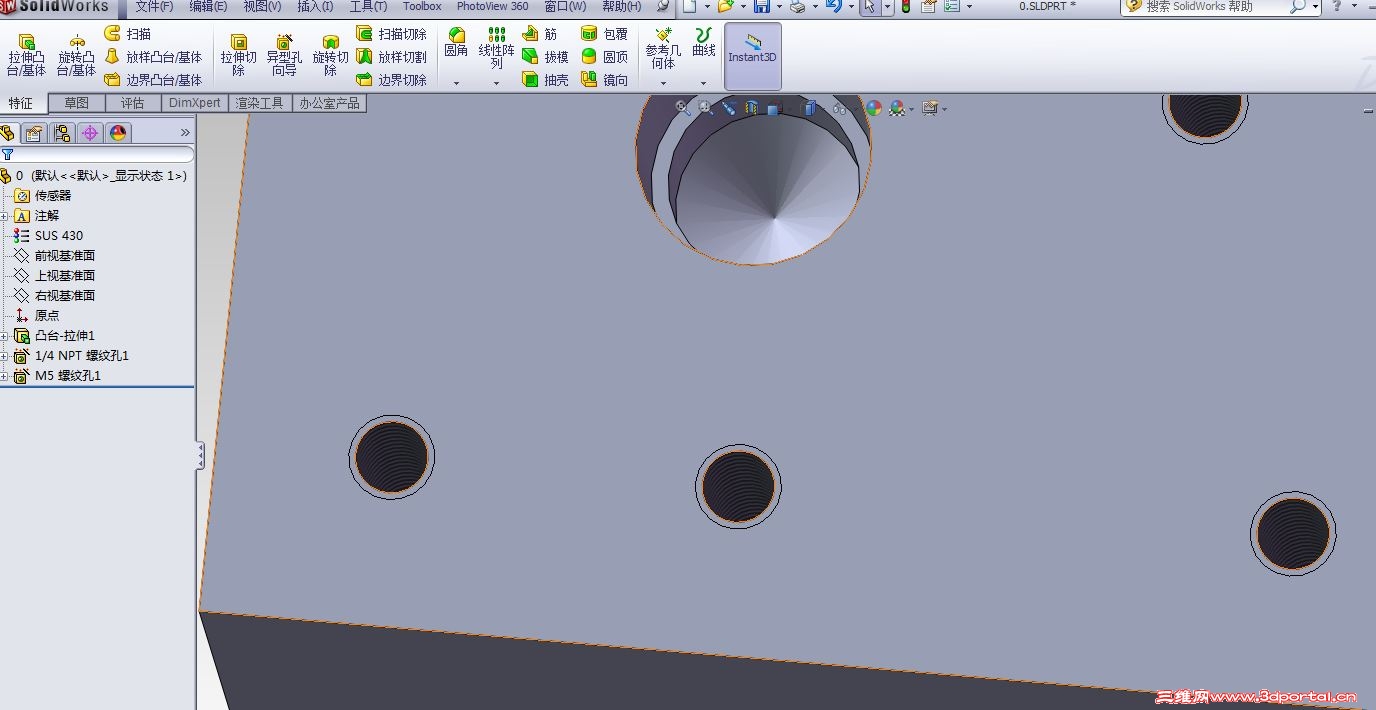
Task: Open the 线性阵列 pattern dropdown arrow
Action: pos(496,83)
